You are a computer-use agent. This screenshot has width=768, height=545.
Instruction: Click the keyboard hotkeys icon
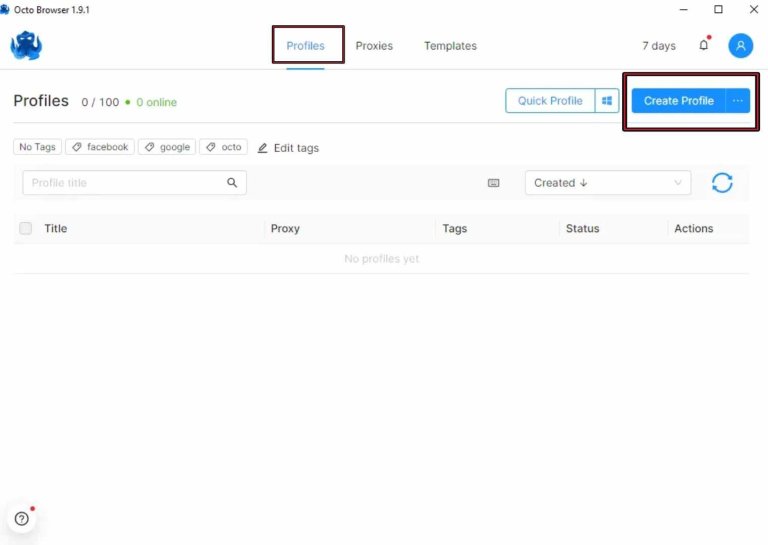tap(494, 183)
